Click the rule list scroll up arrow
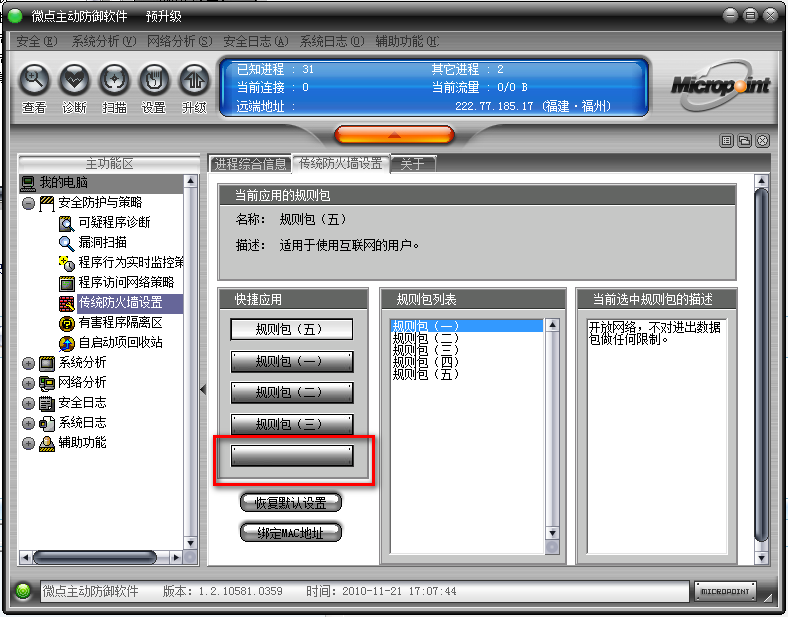 pos(552,325)
